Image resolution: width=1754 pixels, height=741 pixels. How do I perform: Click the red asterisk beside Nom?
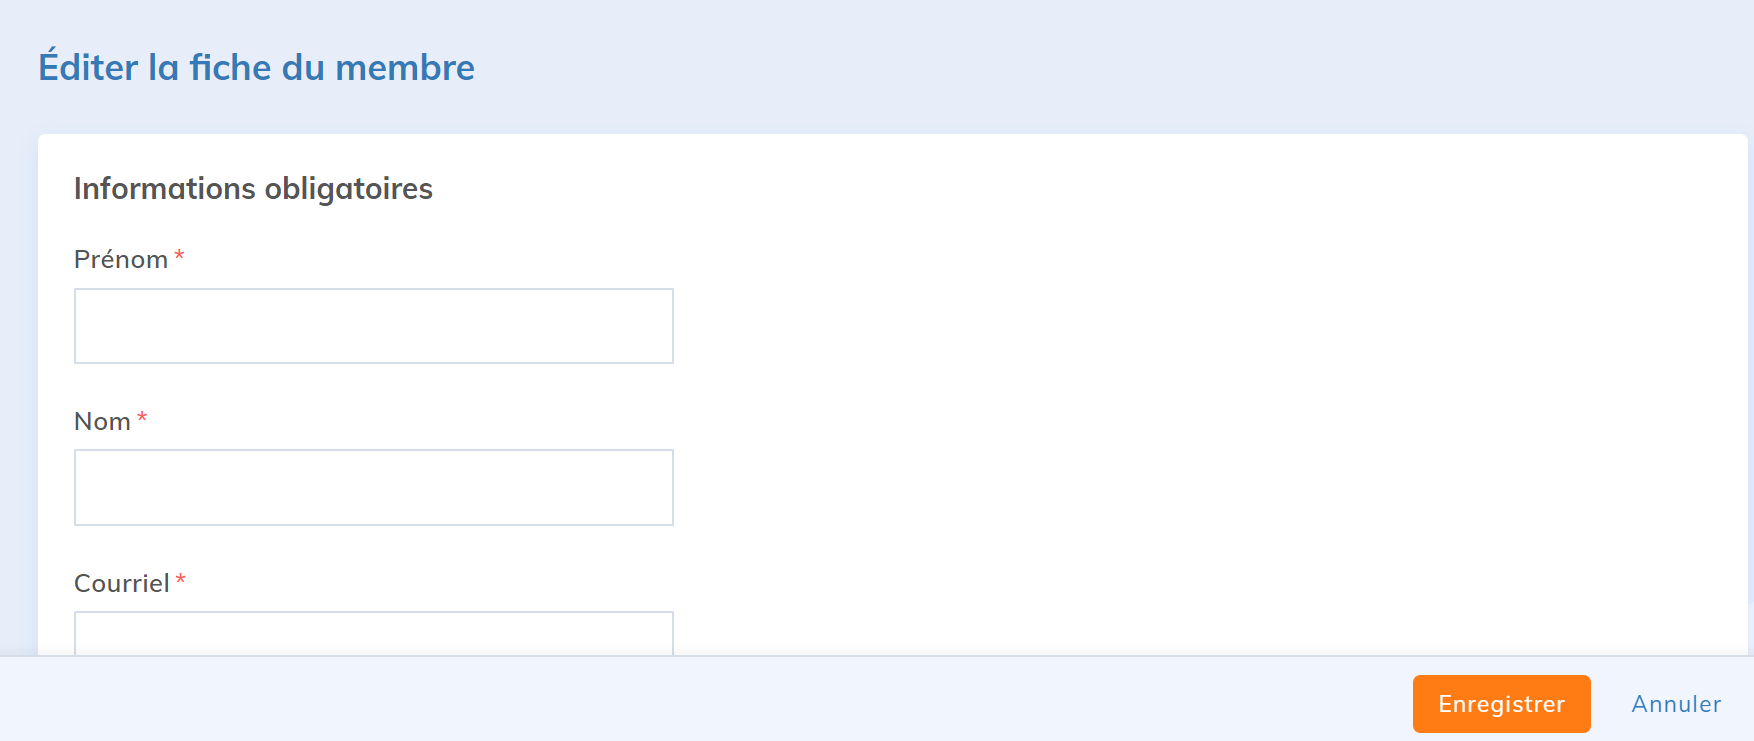(x=142, y=418)
